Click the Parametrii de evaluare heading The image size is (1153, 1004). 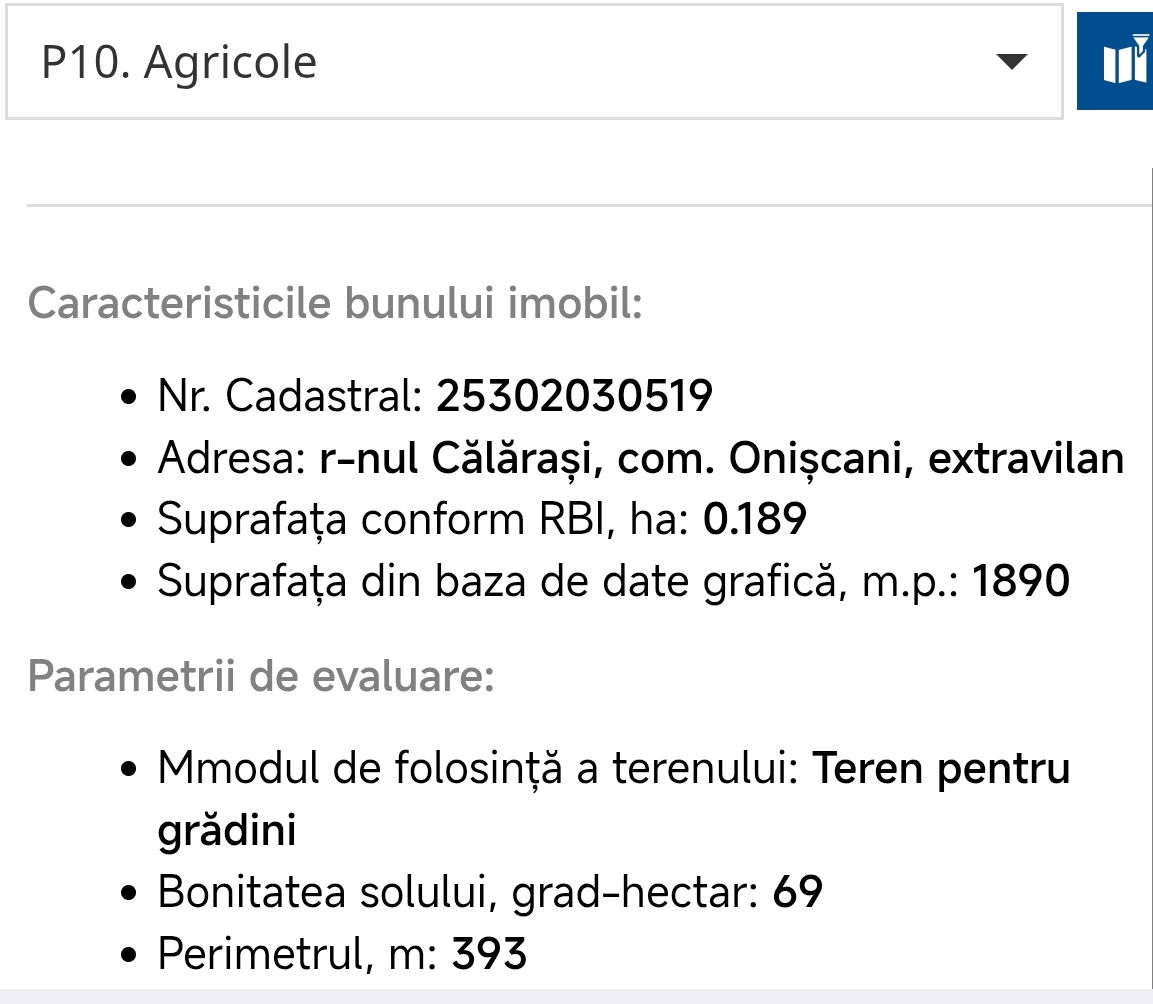[261, 676]
